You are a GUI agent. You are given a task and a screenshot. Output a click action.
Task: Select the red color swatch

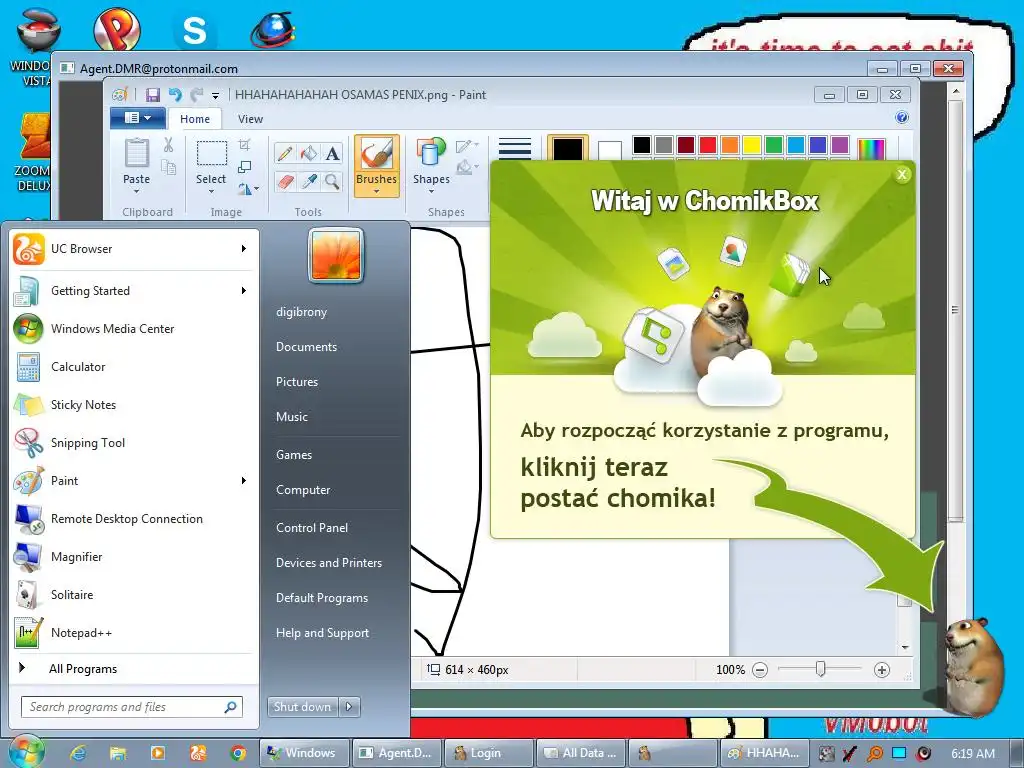click(x=708, y=144)
